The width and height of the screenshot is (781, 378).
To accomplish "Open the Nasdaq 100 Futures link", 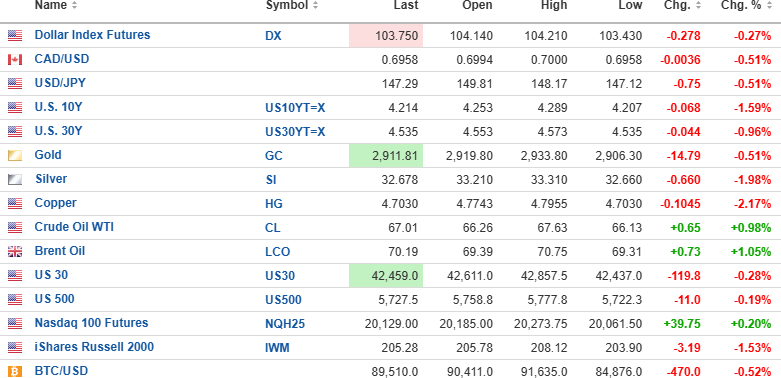I will tap(91, 323).
